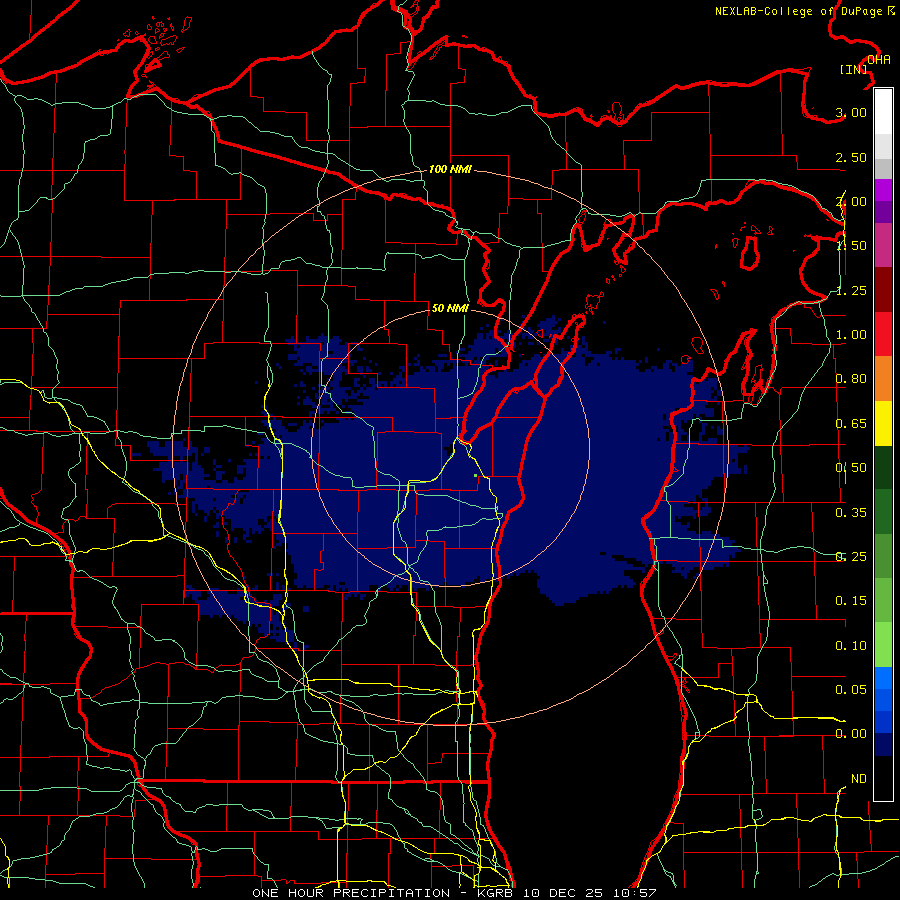Screen dimensions: 900x900
Task: Click the 0.05 legend value
Action: click(x=851, y=690)
